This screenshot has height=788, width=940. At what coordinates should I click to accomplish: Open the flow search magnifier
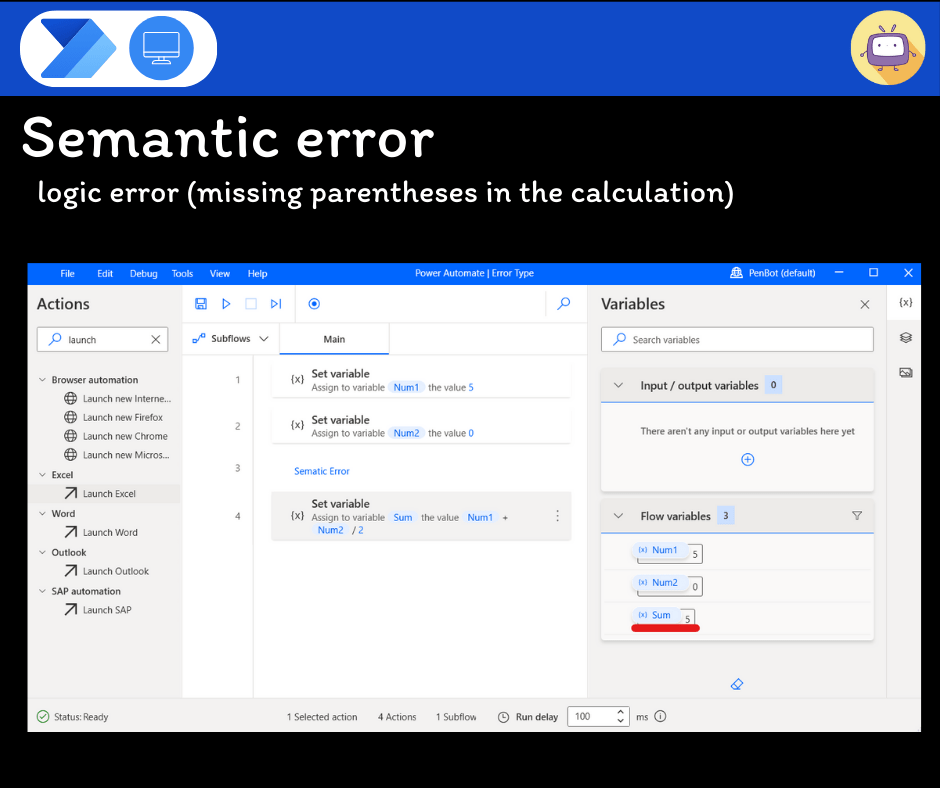(x=564, y=304)
